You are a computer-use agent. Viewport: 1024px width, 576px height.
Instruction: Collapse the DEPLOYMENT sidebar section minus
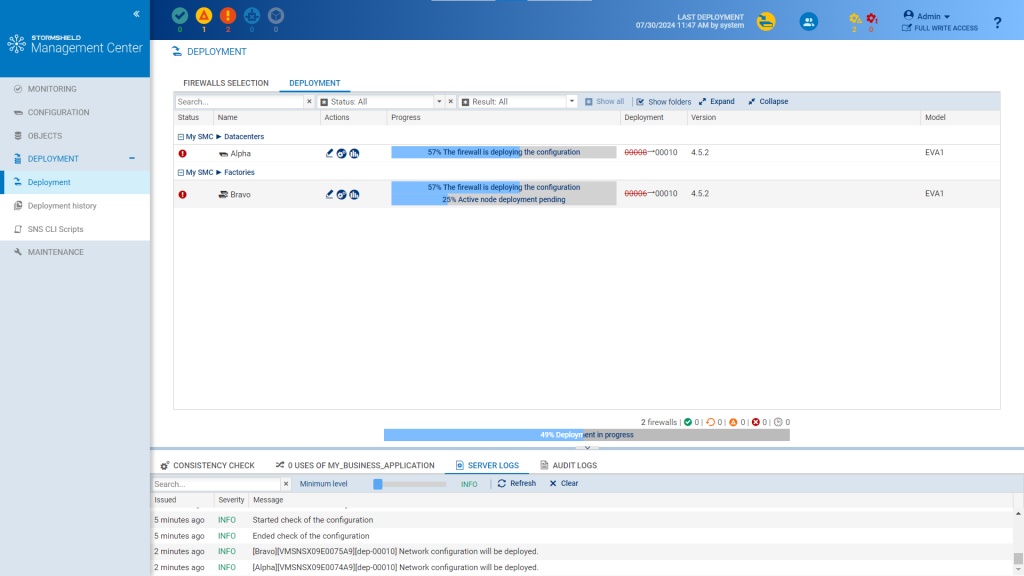[x=132, y=159]
